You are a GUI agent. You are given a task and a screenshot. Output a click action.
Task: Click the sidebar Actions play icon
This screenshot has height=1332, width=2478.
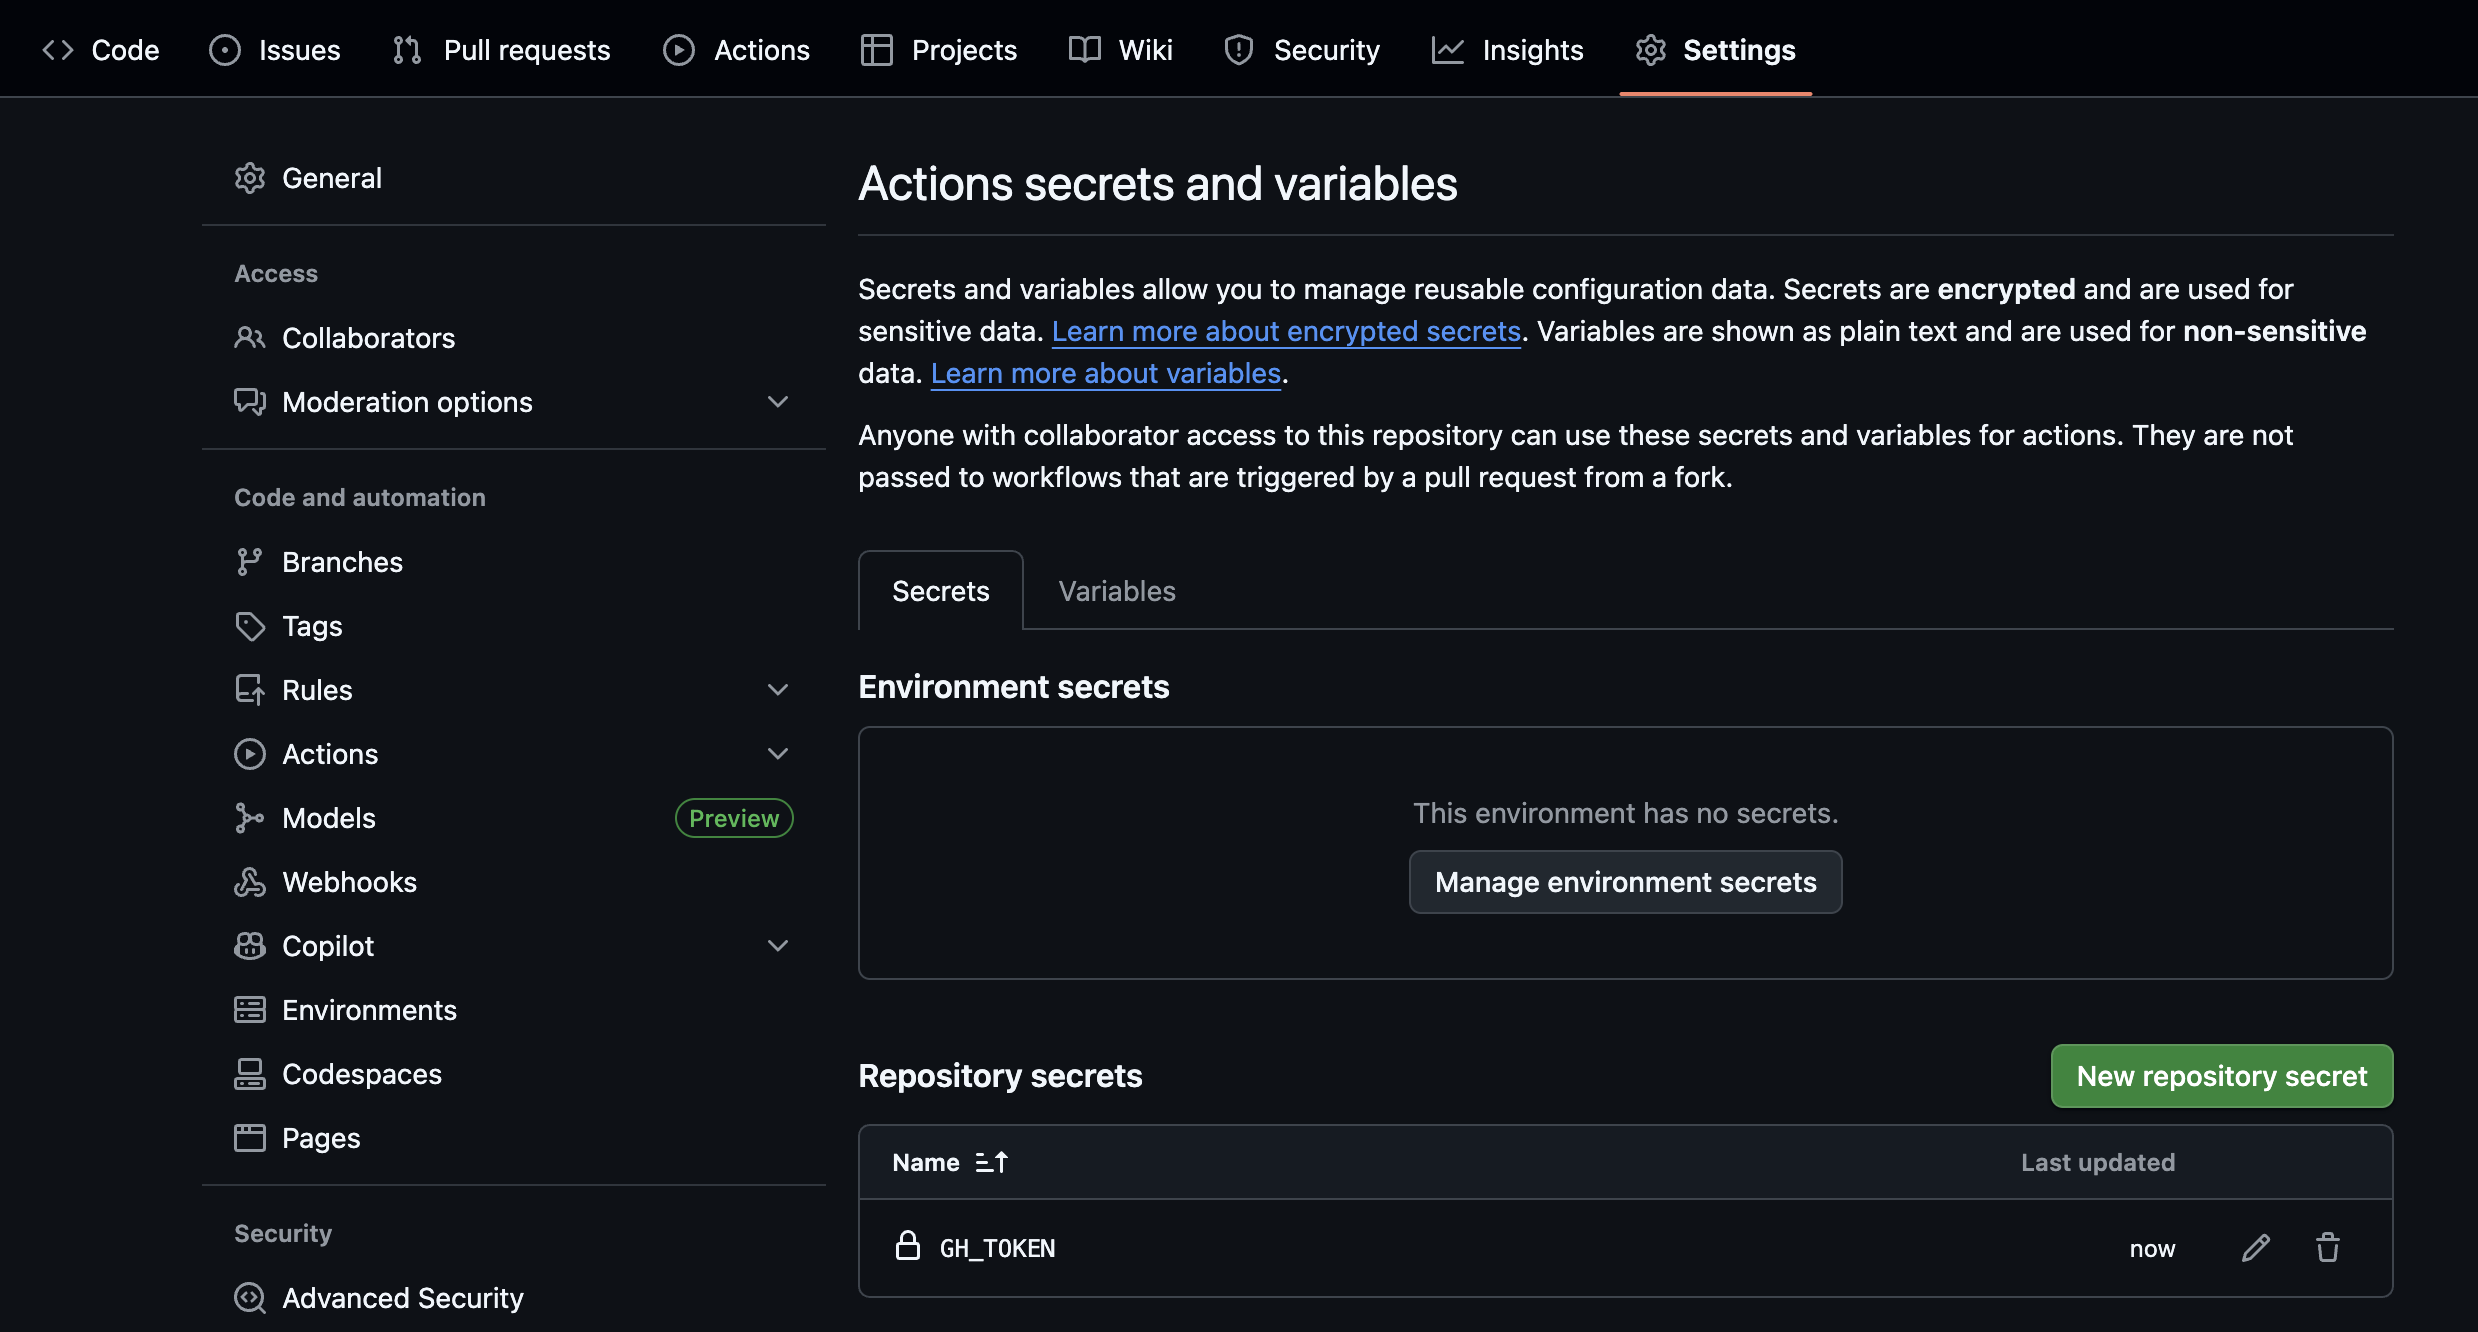coord(250,754)
